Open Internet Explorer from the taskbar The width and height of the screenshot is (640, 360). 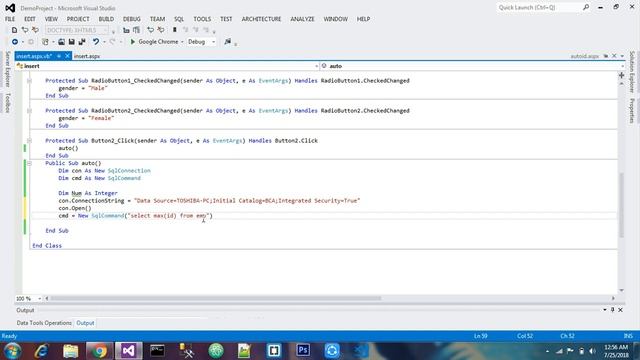[41, 351]
